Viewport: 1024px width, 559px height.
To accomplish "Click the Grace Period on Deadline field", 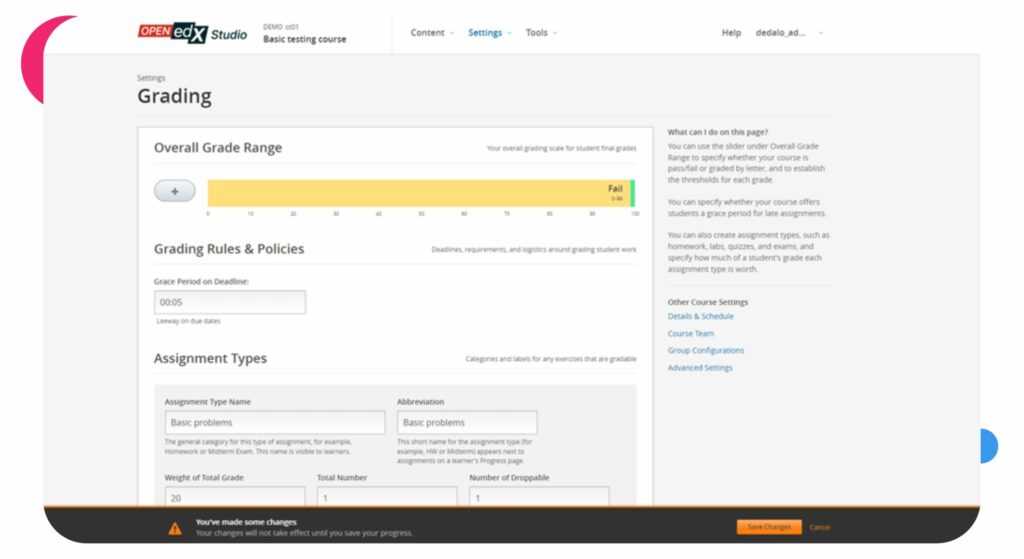I will (230, 303).
